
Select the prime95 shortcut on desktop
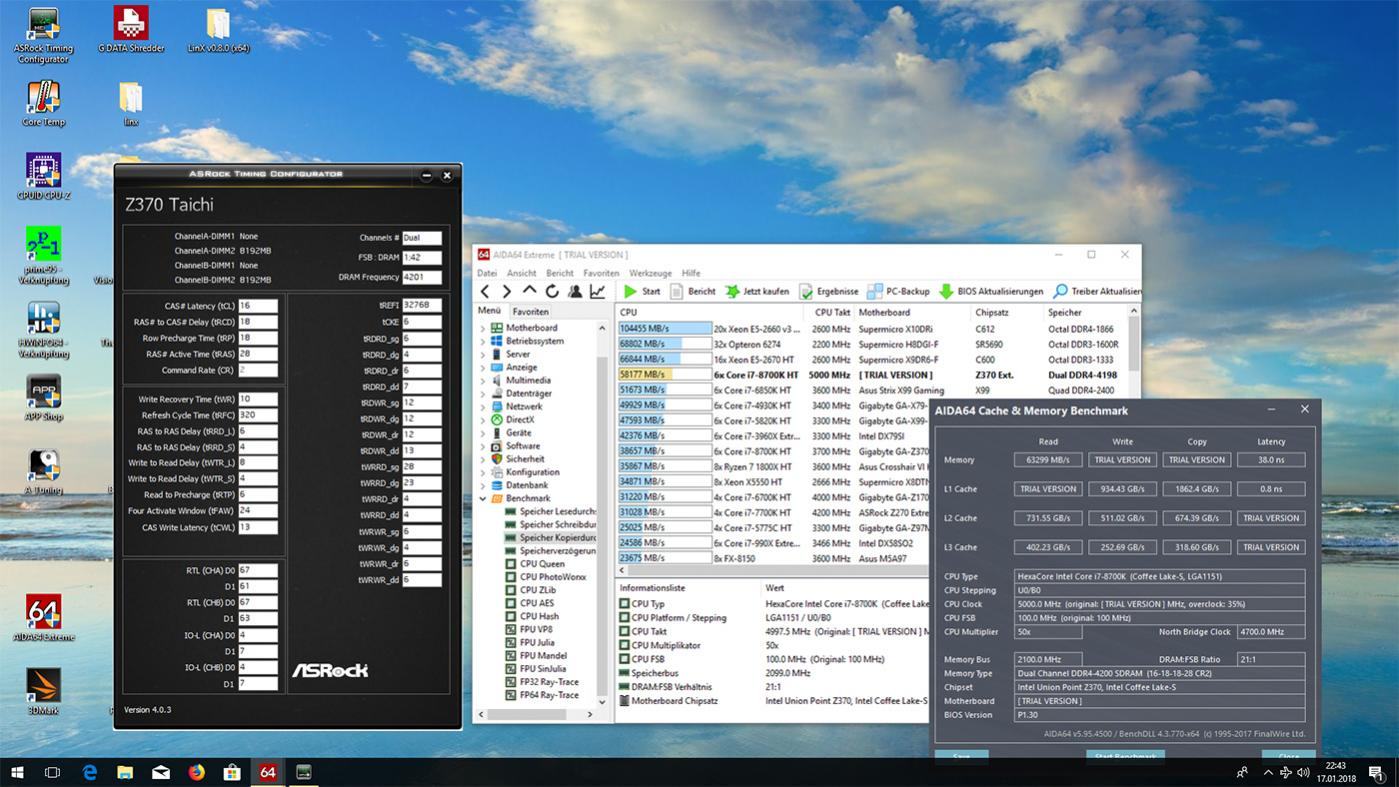click(x=43, y=256)
